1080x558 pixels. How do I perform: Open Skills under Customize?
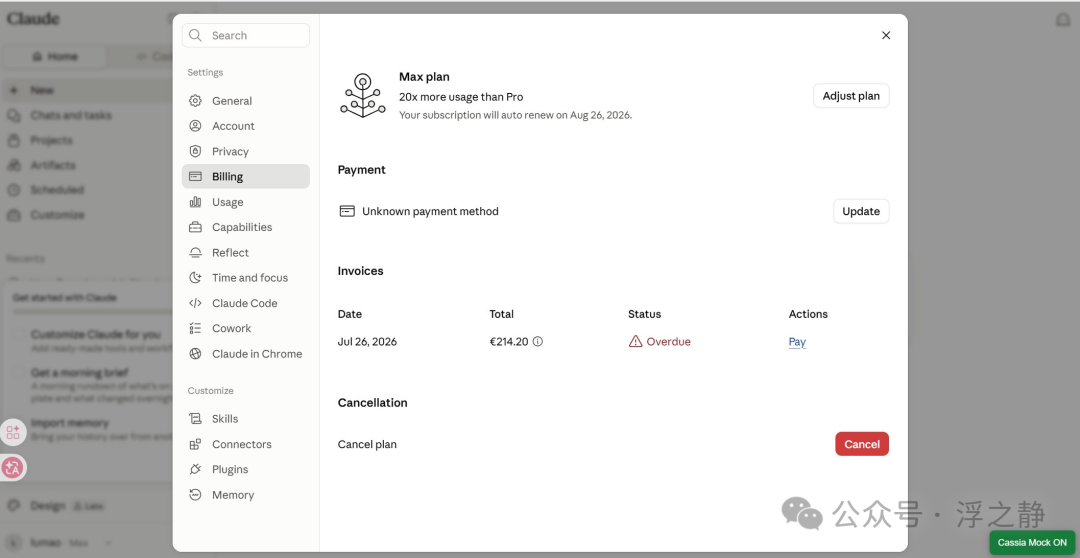[x=246, y=419]
